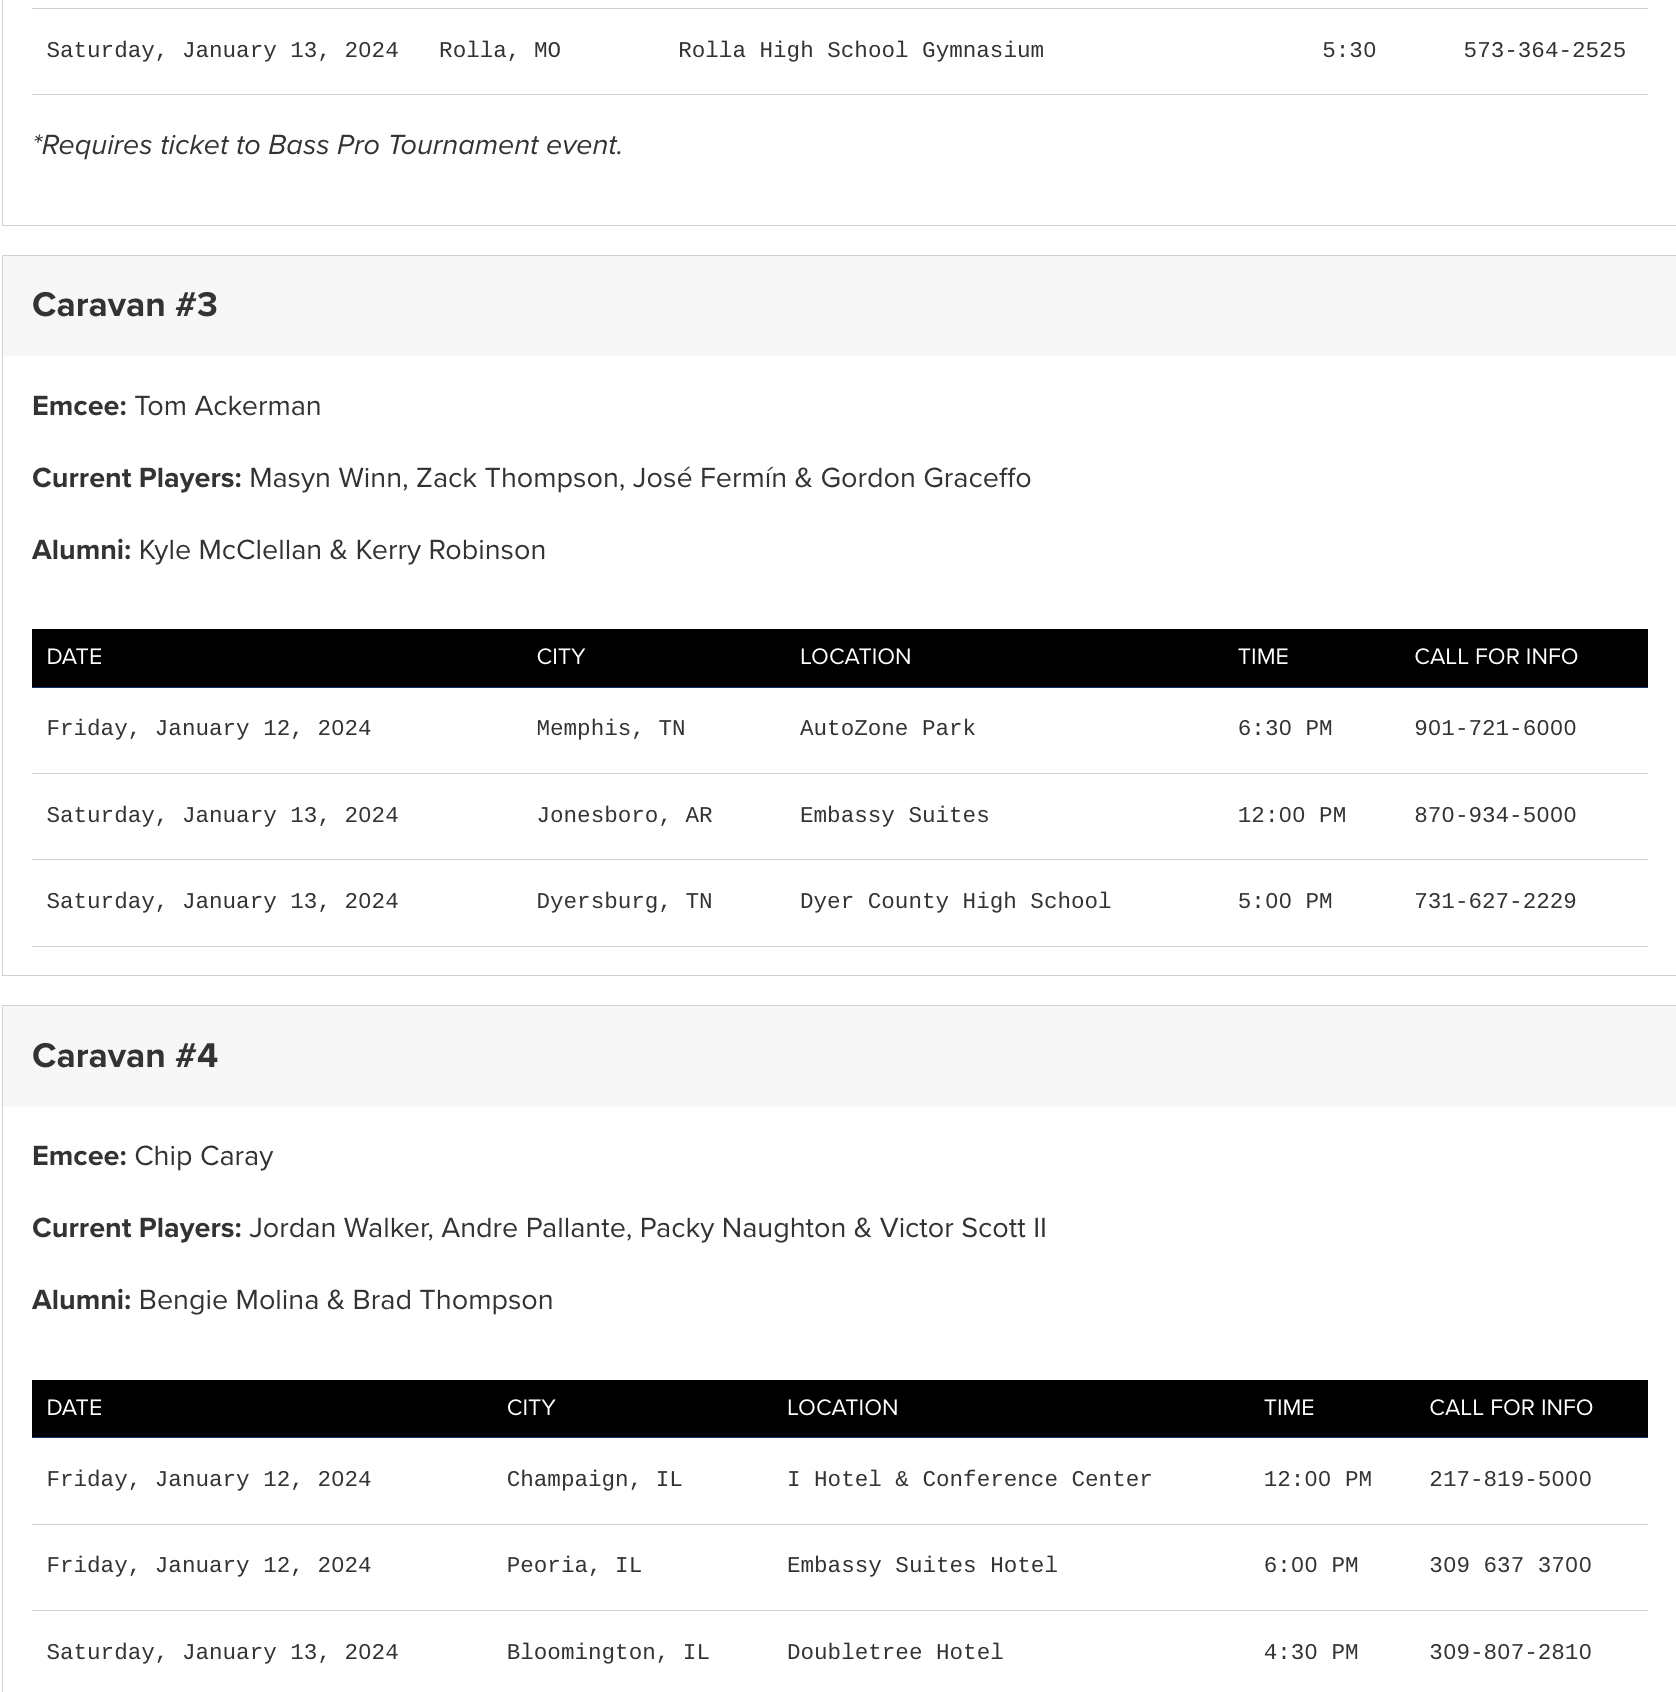Click emcee name Tom Ackerman

point(227,406)
